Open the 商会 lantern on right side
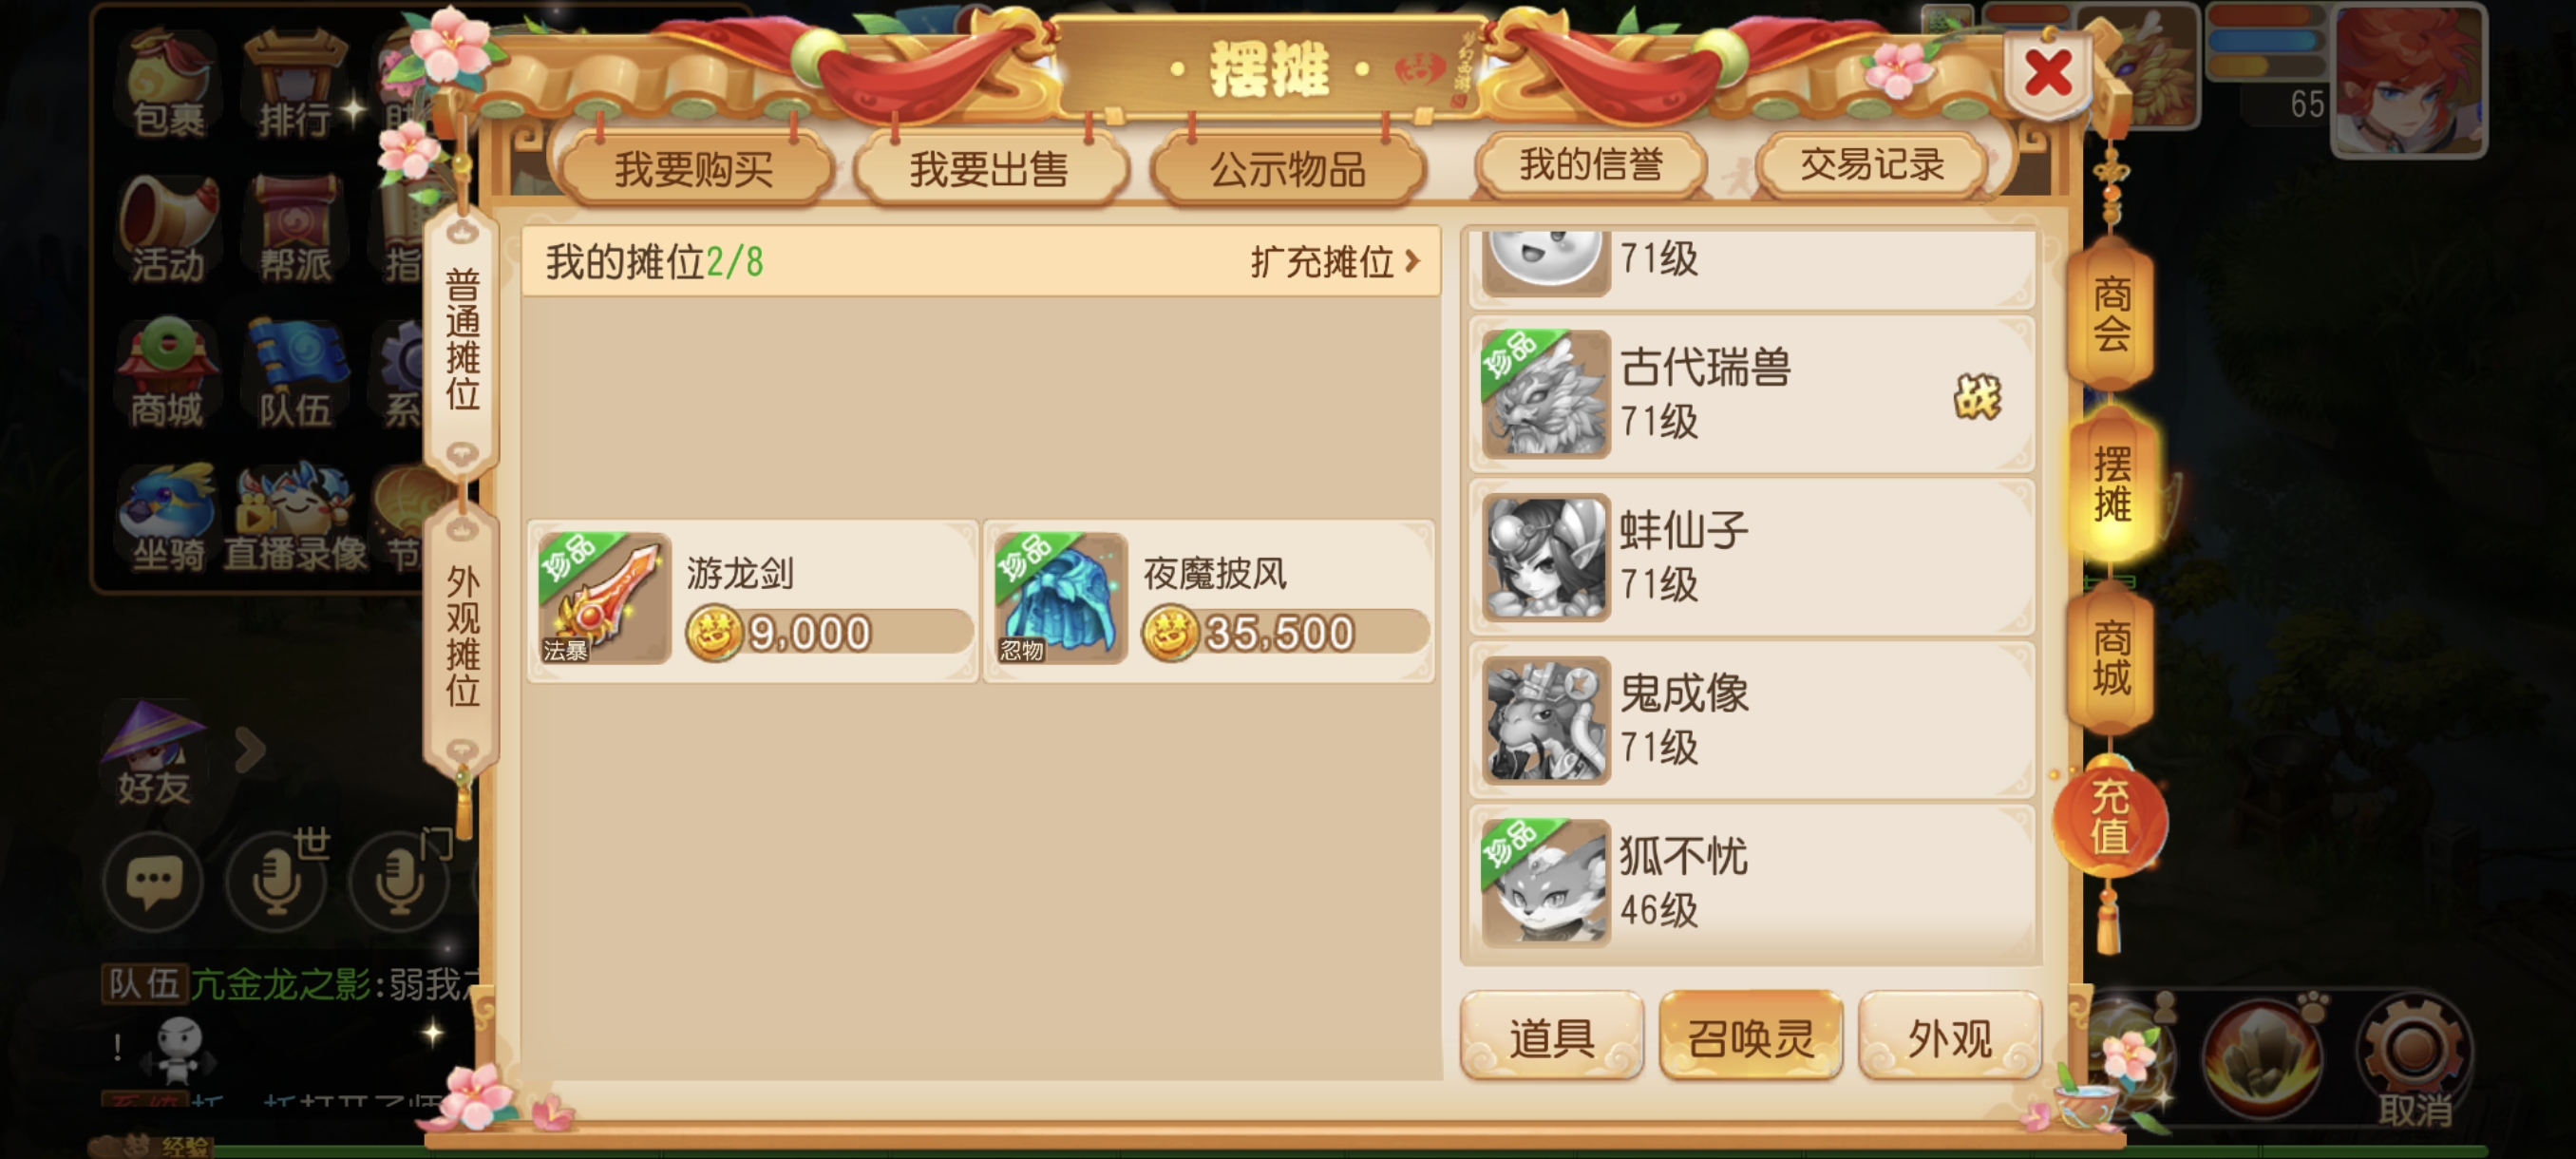 (2110, 313)
